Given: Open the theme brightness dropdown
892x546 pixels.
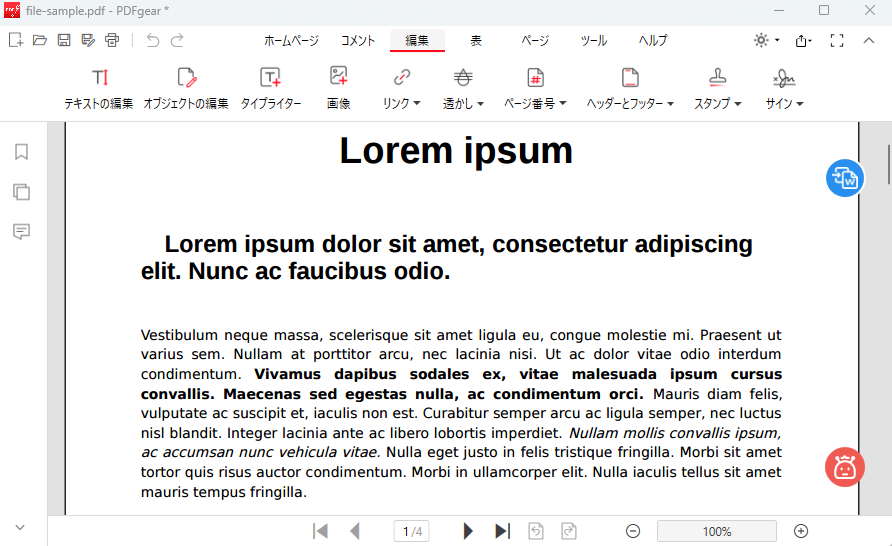Looking at the screenshot, I should [766, 40].
